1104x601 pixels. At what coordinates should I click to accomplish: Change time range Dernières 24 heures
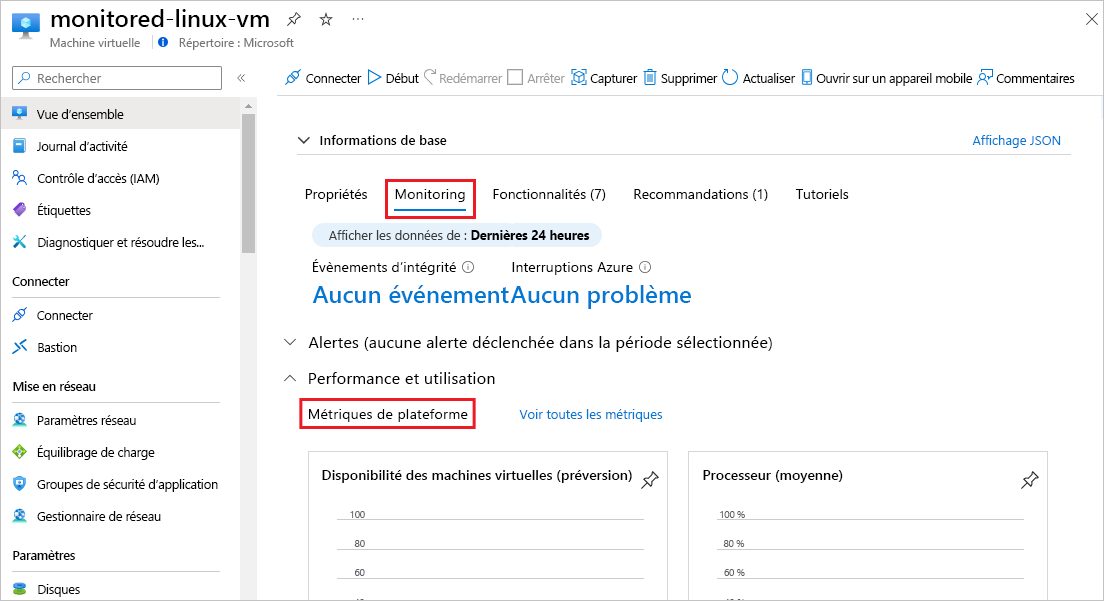coord(458,236)
